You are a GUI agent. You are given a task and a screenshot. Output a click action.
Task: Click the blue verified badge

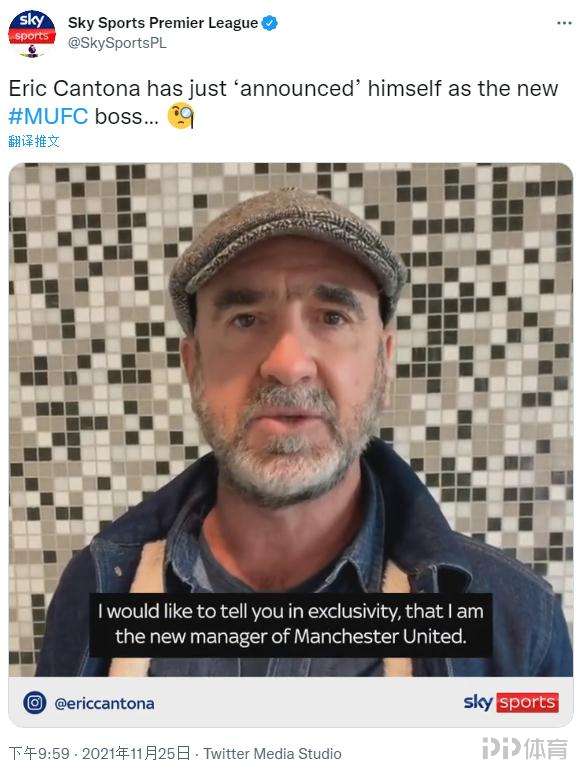coord(270,23)
